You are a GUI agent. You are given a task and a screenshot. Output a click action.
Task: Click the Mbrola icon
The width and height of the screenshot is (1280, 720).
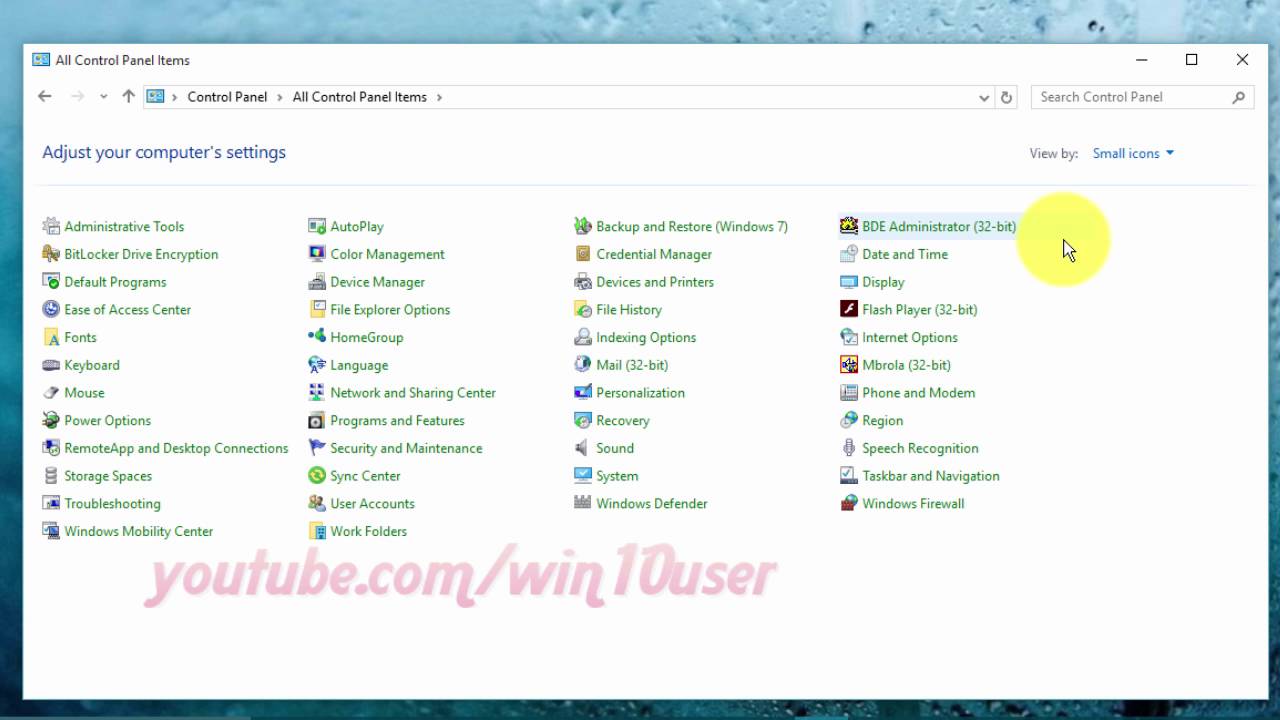coord(849,366)
